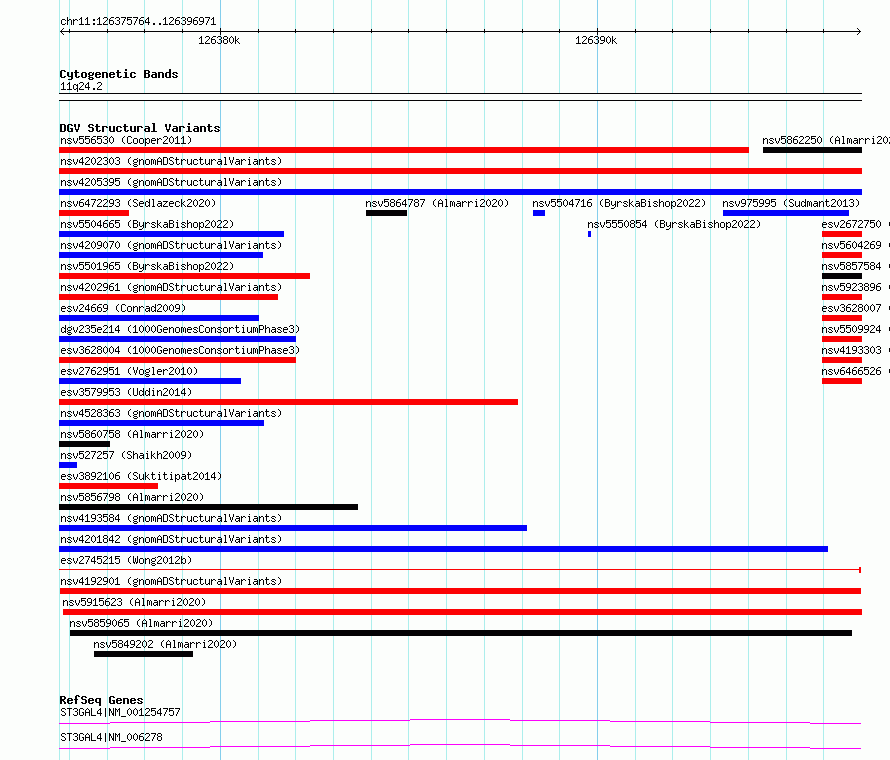Open nsv5857584 variant label
The image size is (890, 760).
click(851, 266)
